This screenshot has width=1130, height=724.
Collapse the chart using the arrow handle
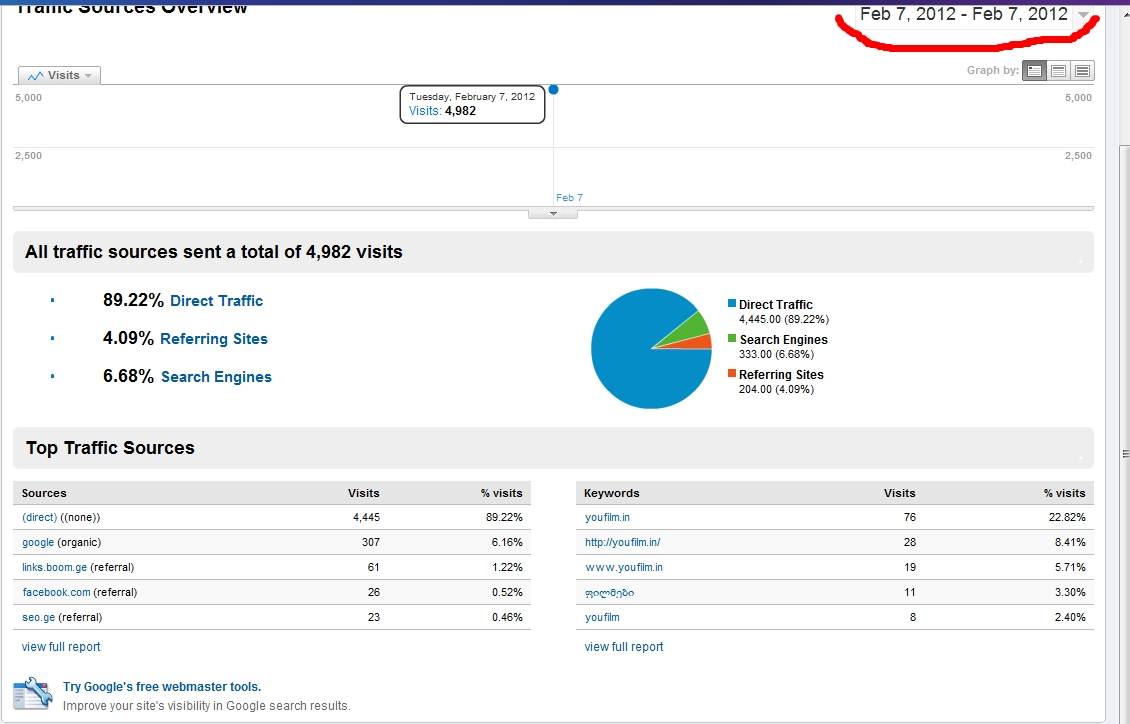(x=553, y=214)
